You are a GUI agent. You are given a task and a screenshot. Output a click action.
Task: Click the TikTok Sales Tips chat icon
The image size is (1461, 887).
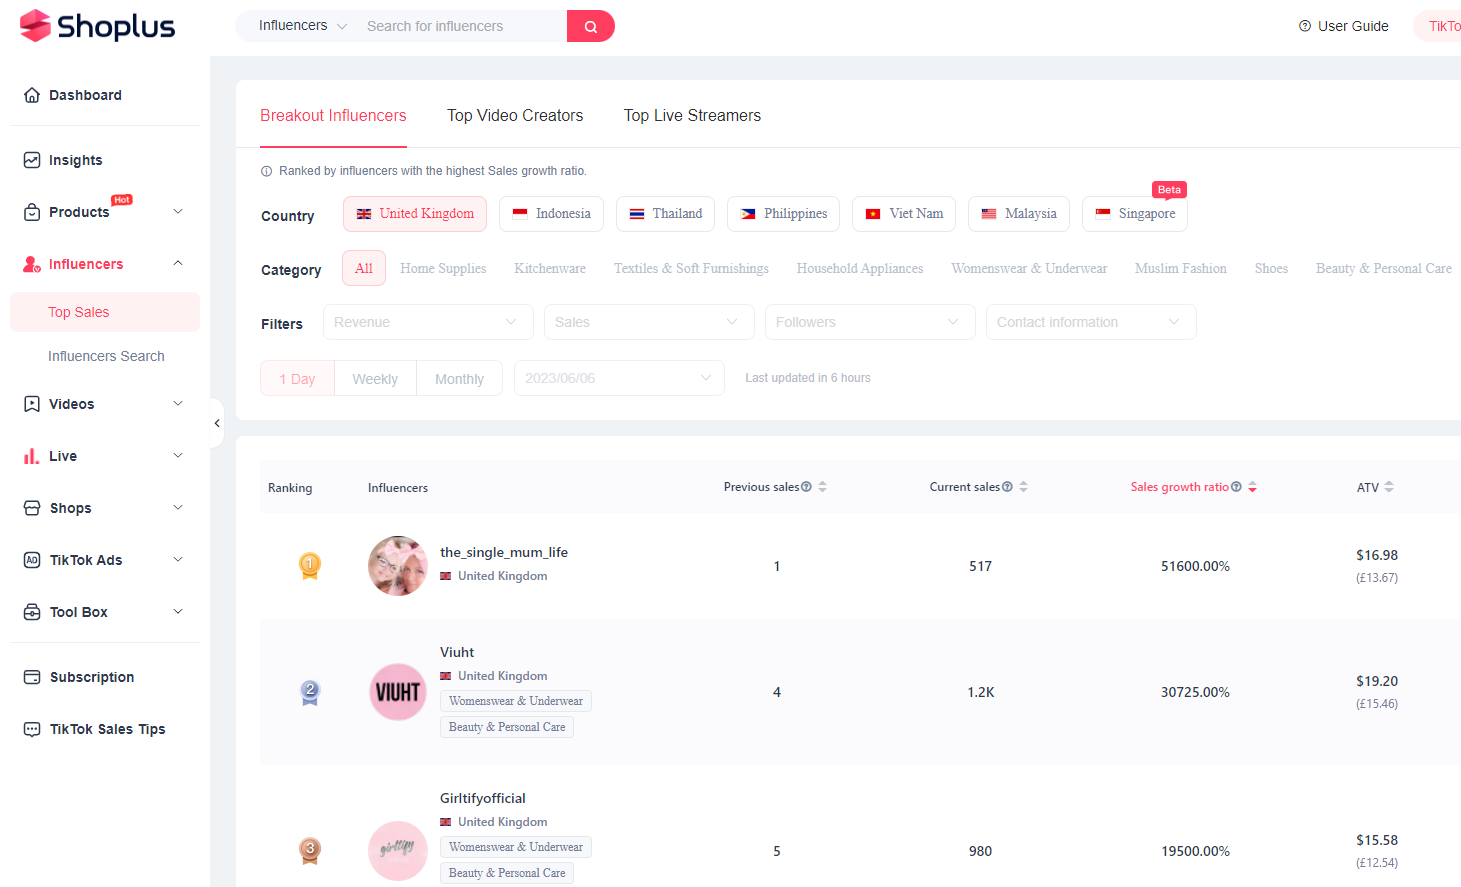(32, 729)
